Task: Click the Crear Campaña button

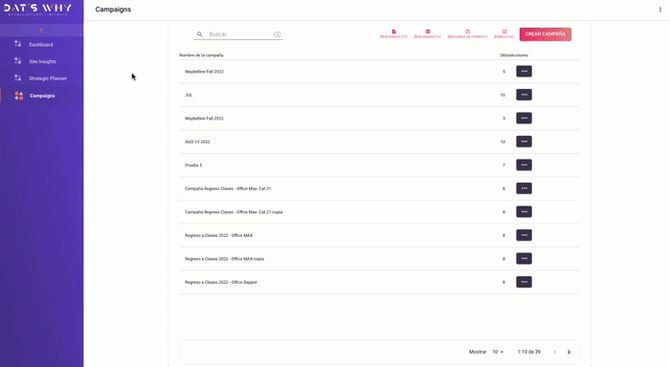Action: [x=545, y=34]
